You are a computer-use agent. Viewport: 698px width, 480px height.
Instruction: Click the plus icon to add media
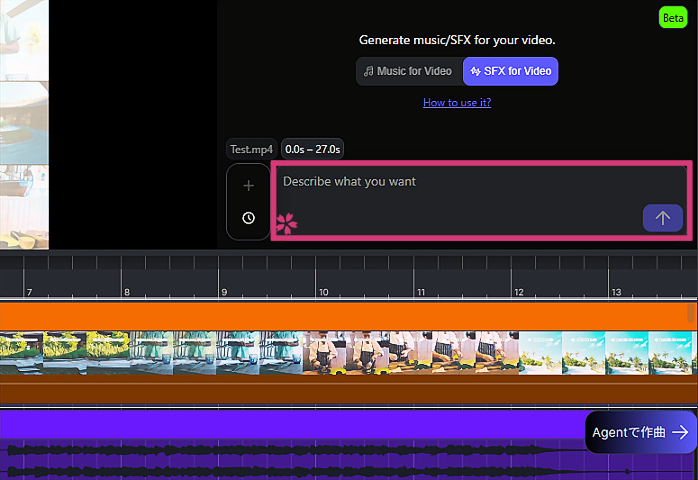coord(248,186)
